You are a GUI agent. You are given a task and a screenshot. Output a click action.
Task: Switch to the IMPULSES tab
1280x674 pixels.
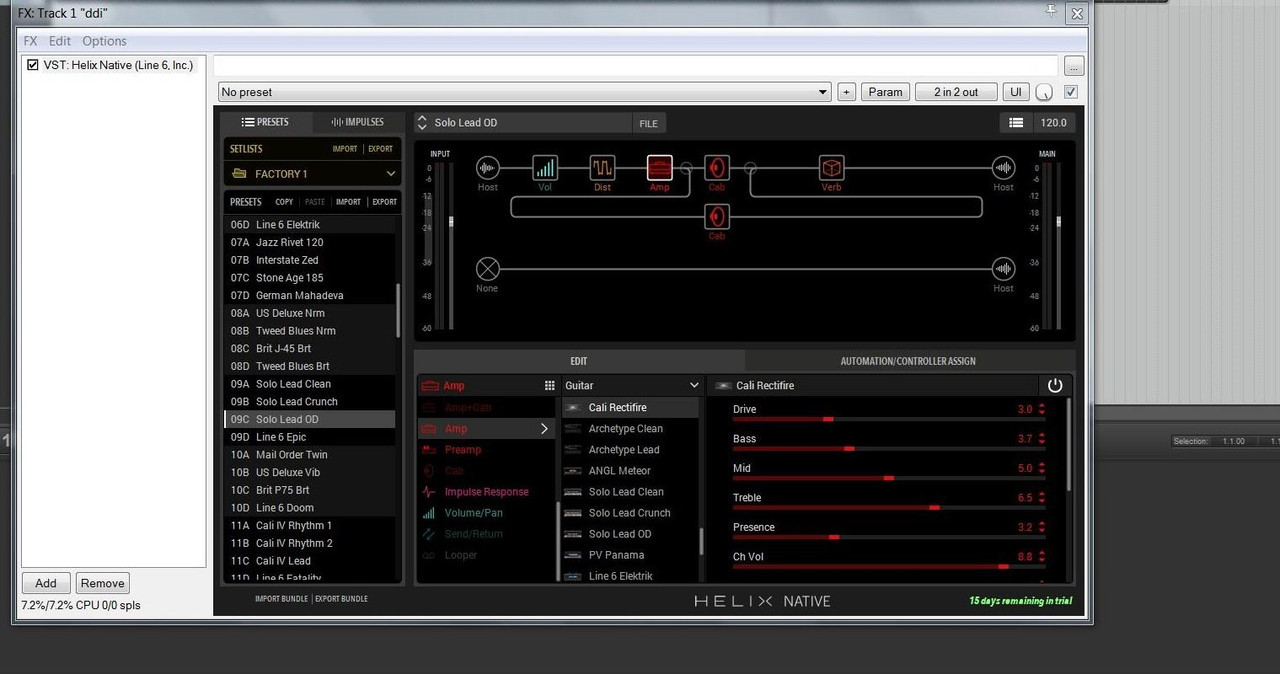click(x=358, y=122)
